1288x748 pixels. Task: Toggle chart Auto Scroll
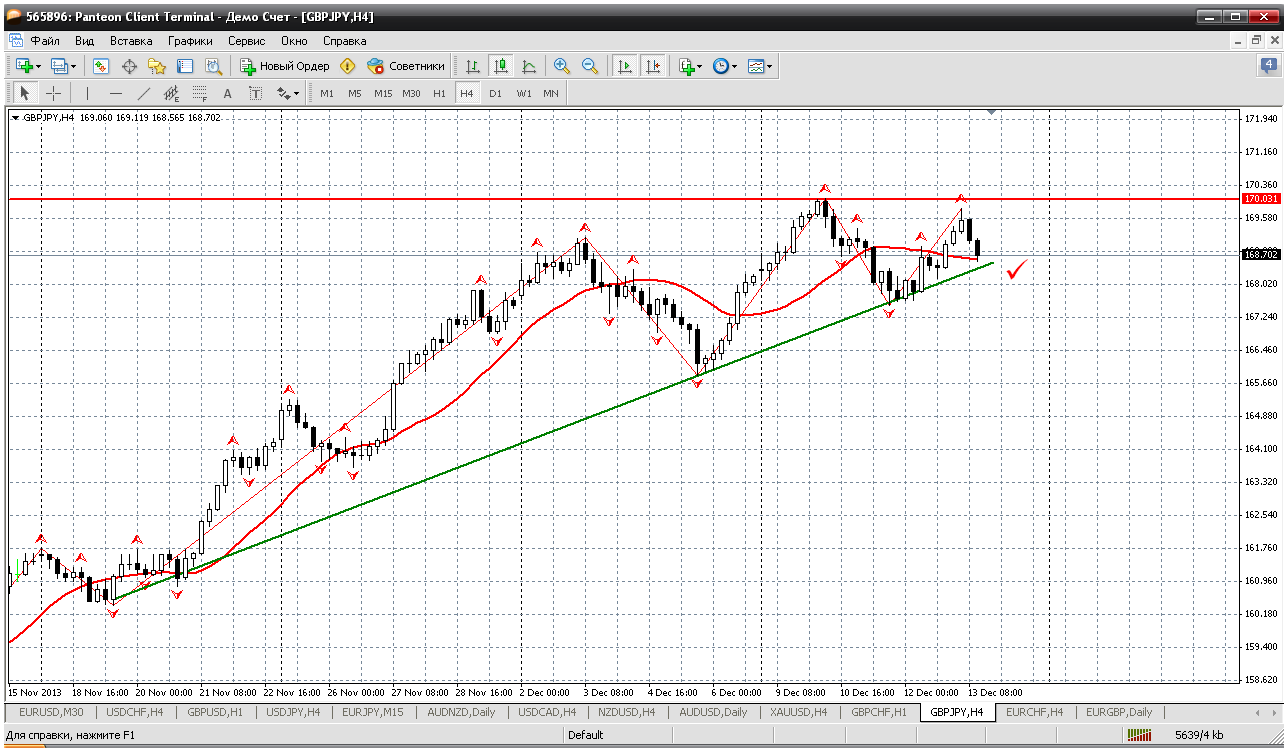(x=625, y=66)
